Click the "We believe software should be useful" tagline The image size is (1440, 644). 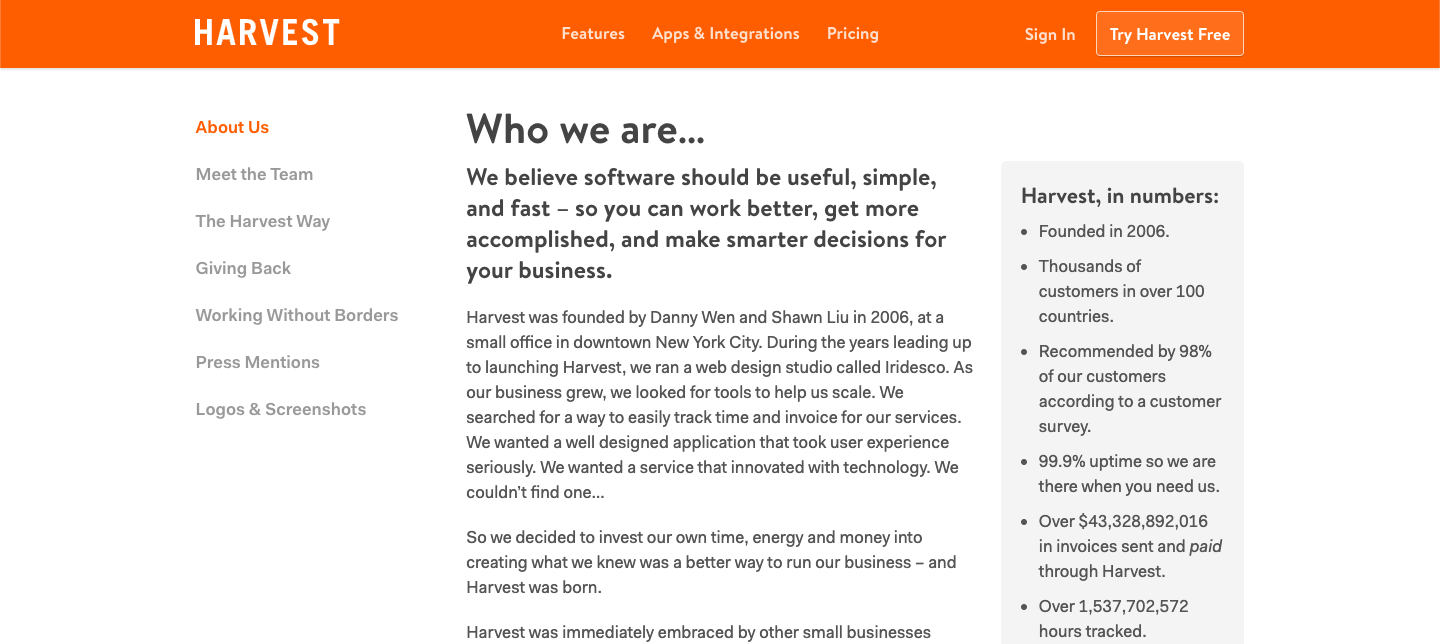(706, 224)
